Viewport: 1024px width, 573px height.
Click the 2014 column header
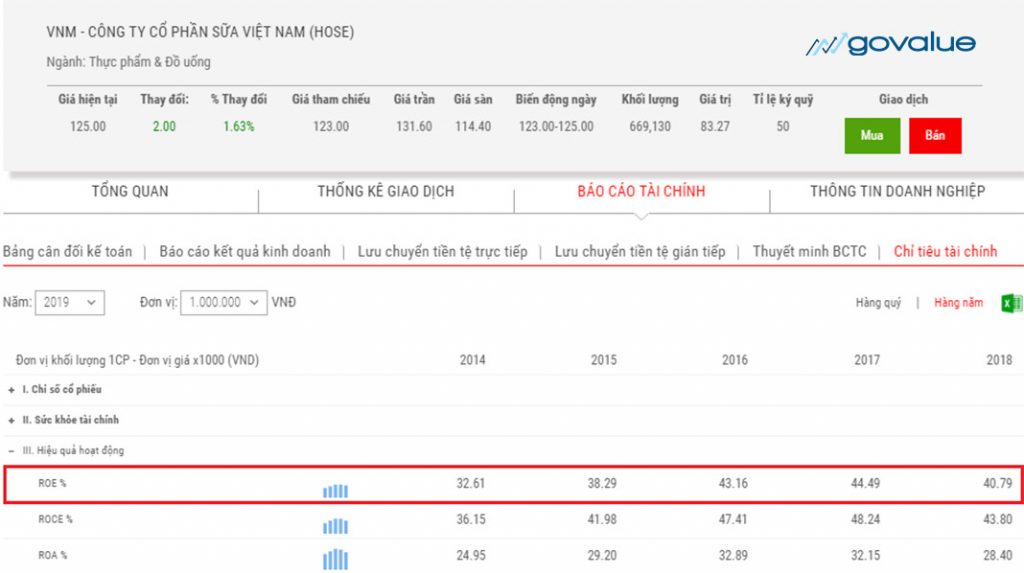[472, 360]
